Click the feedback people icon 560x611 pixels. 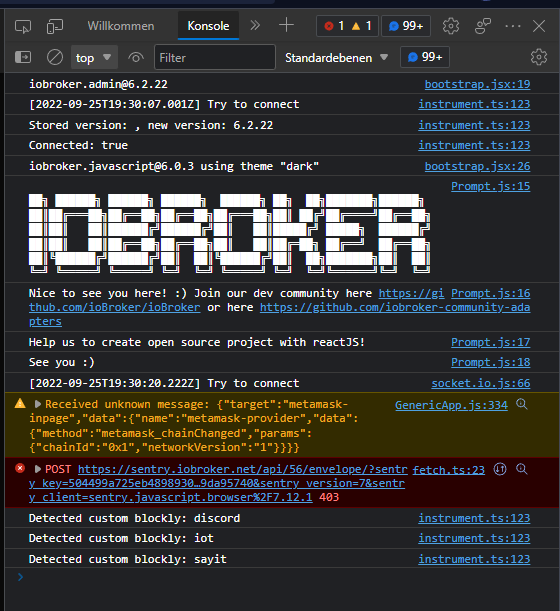tap(482, 26)
